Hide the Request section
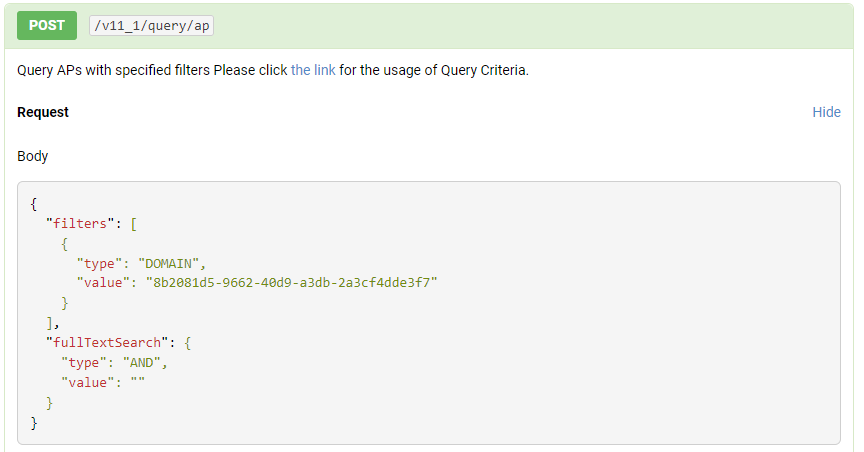Image resolution: width=864 pixels, height=452 pixels. 827,112
